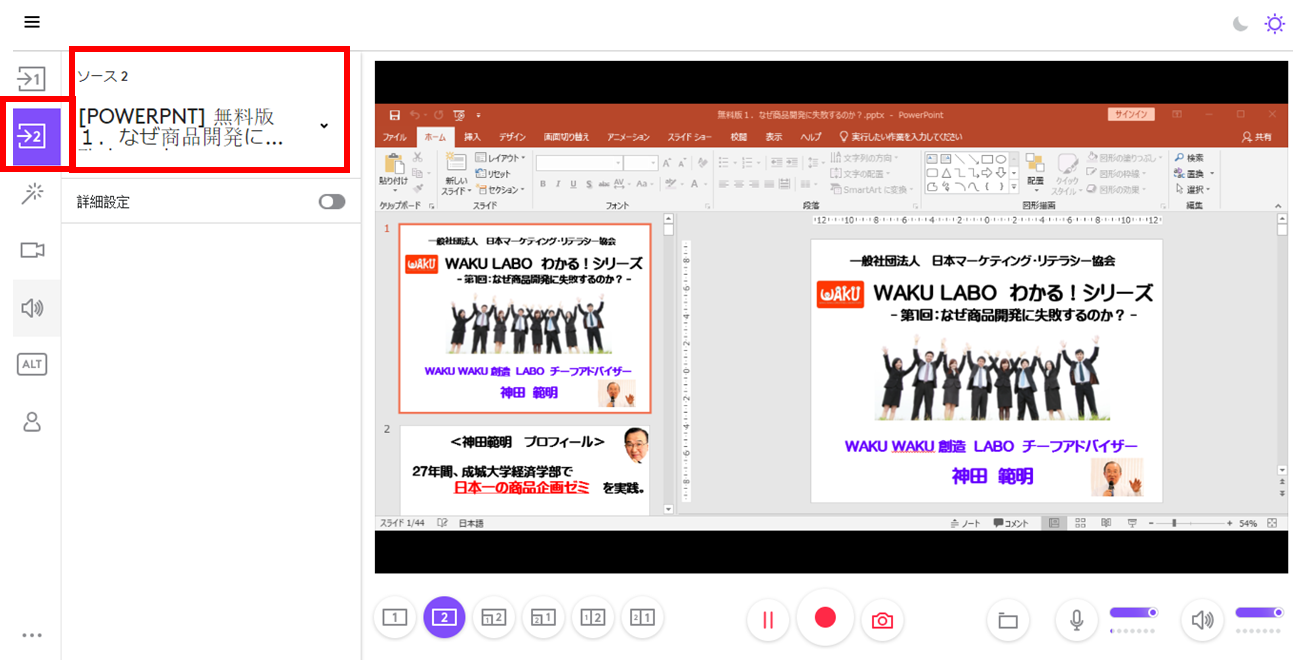Viewport: 1293px width, 660px height.
Task: Select side-by-side layout 2 then 1
Action: point(642,618)
